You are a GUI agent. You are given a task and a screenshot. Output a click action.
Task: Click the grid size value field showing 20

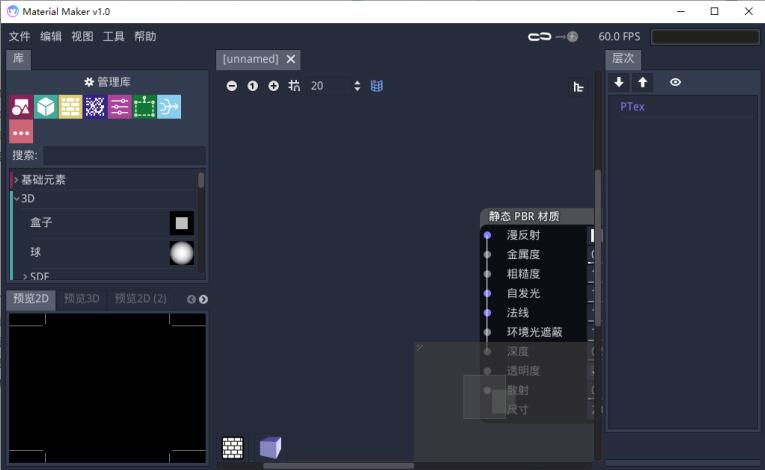pos(330,86)
